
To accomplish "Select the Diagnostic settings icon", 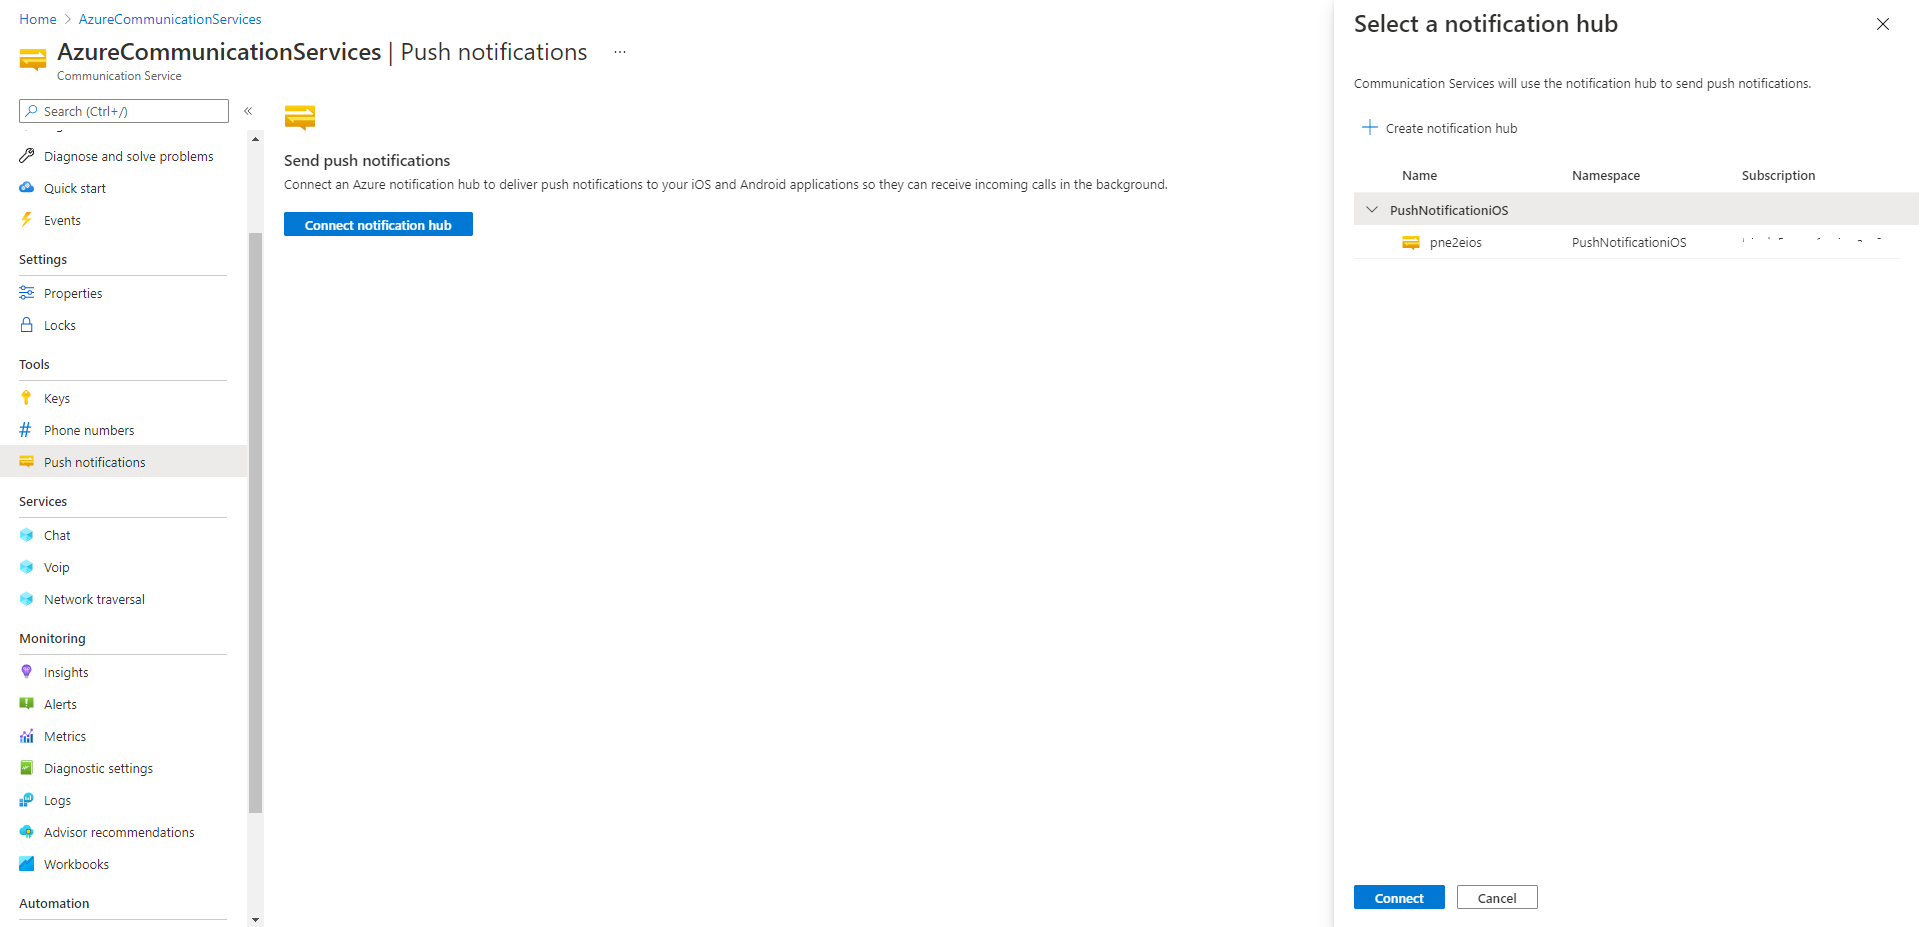I will tap(26, 767).
